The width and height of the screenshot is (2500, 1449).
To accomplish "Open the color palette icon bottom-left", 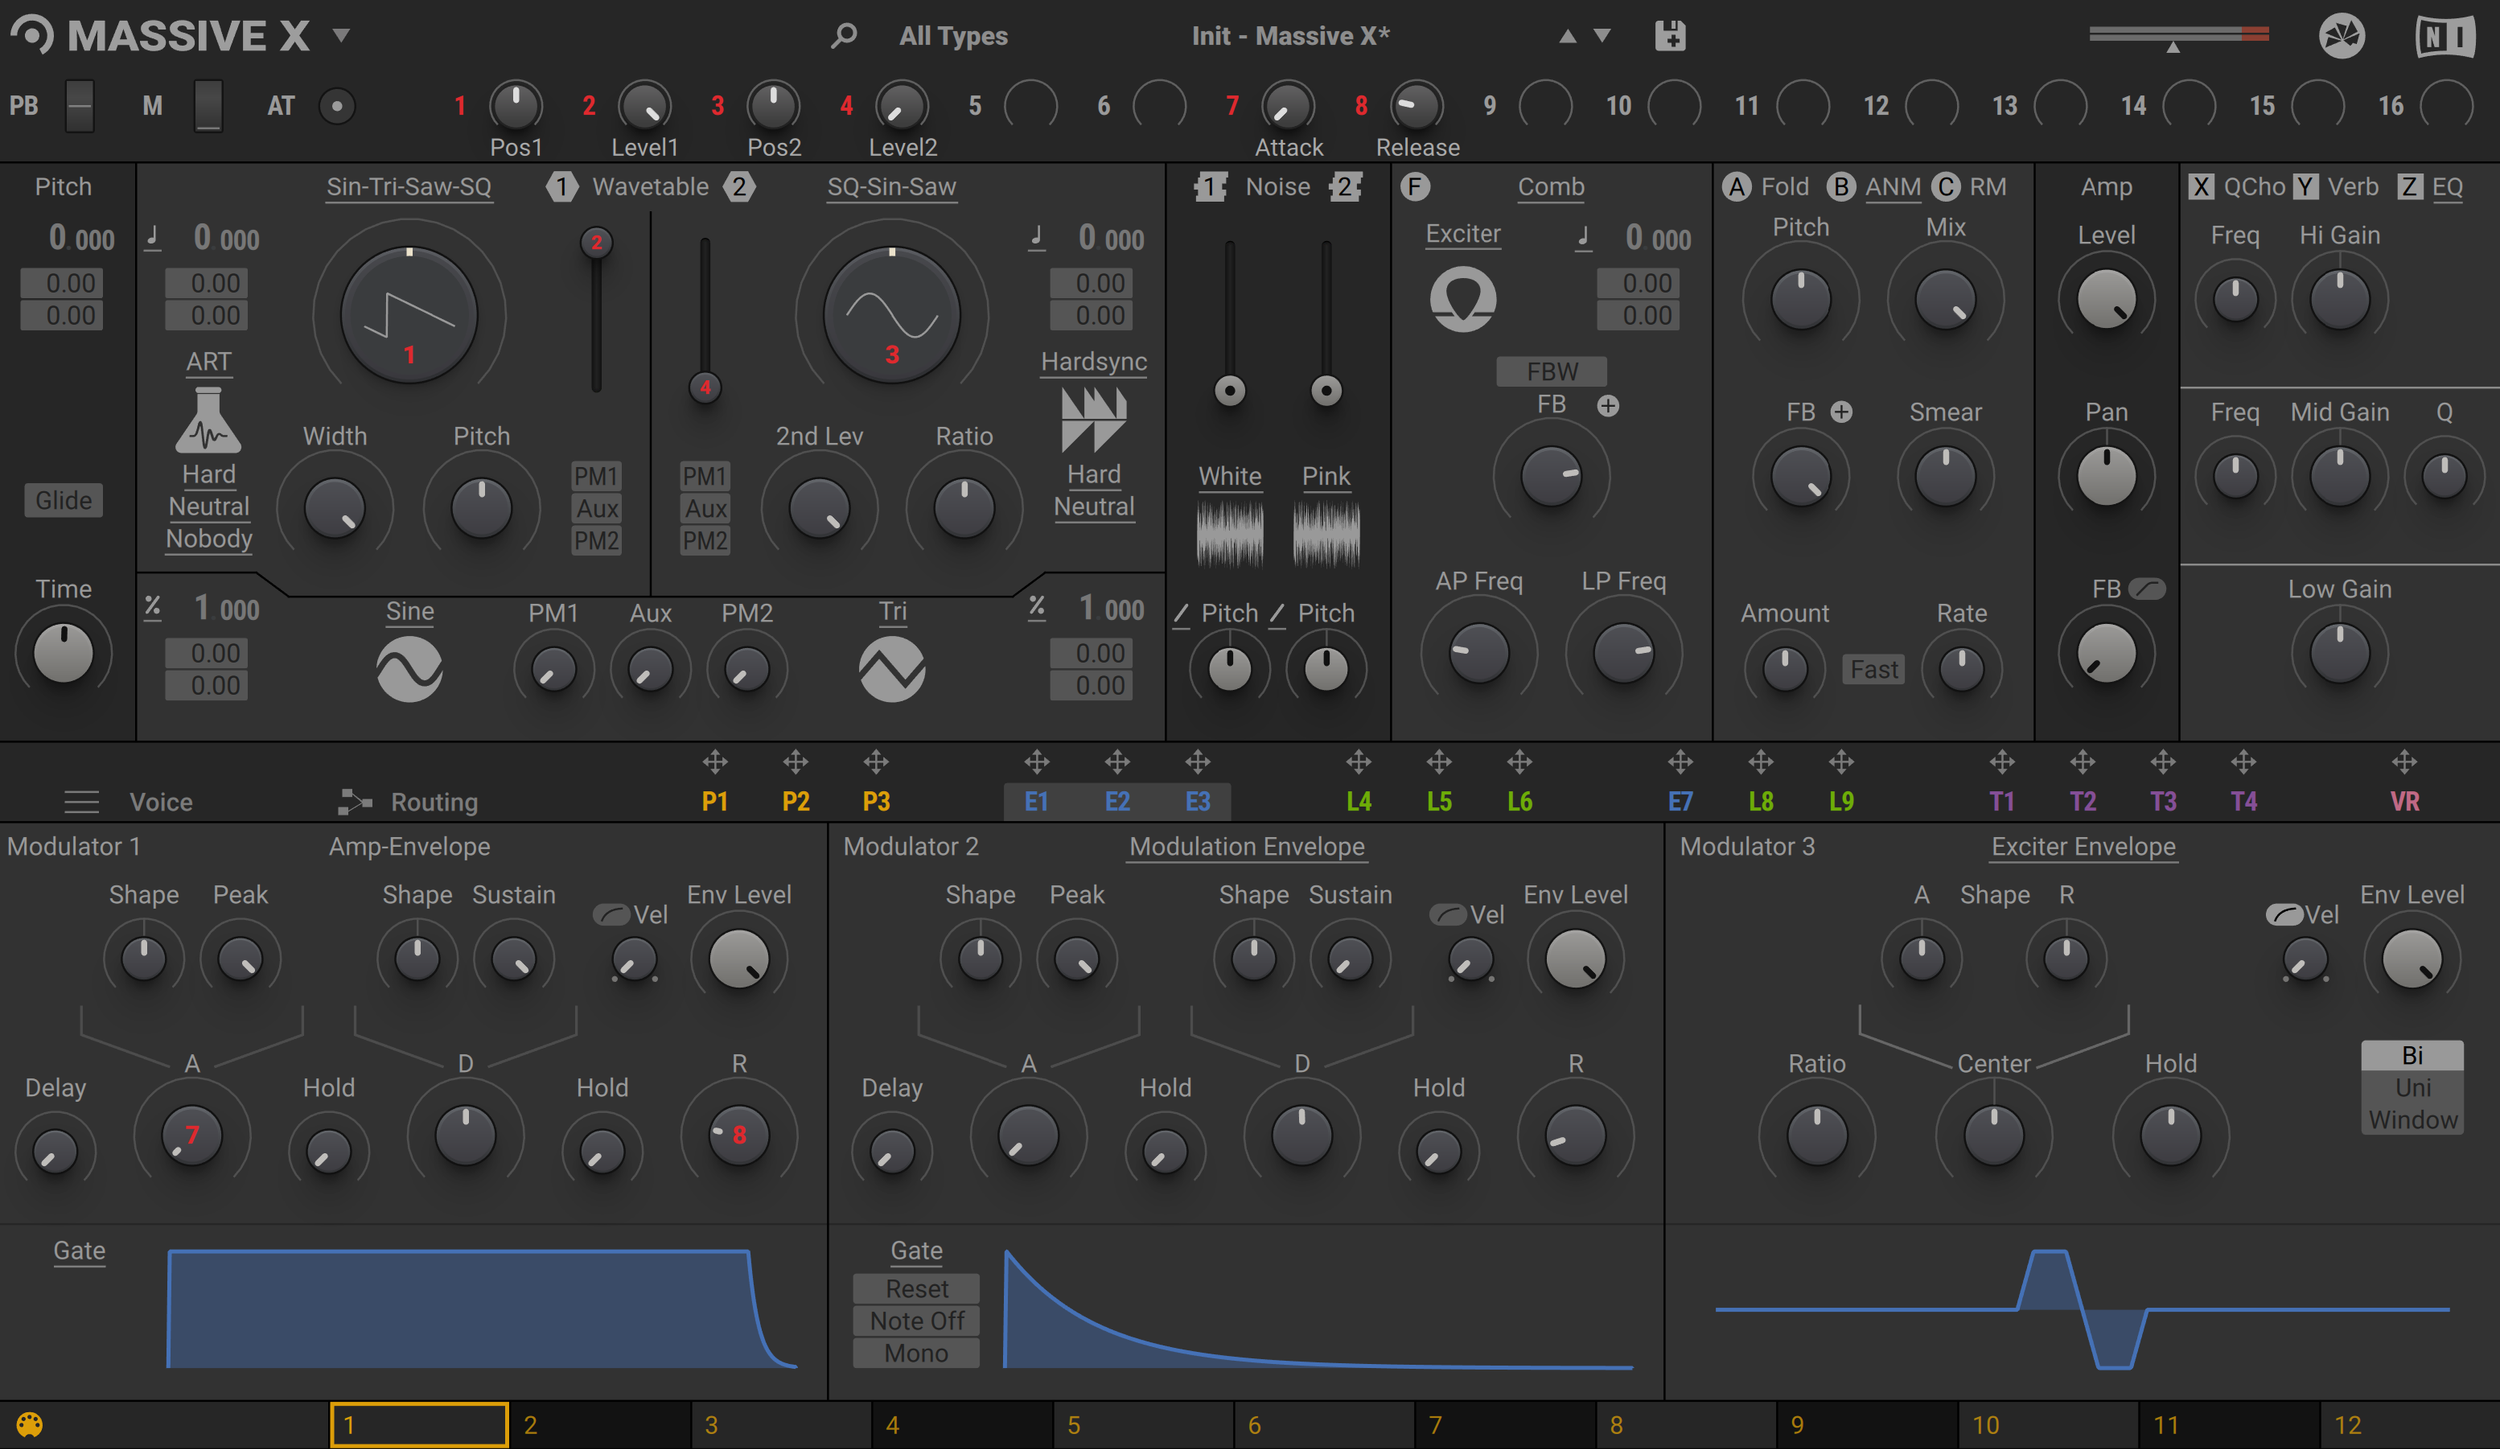I will pos(29,1424).
